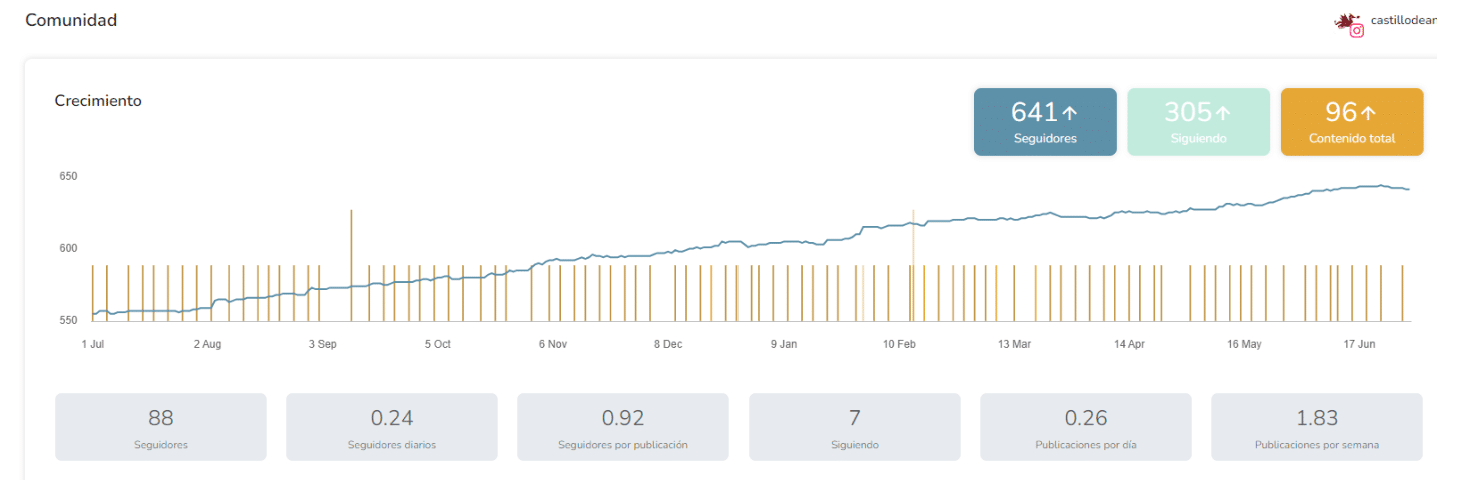Select the 0.24 Seguidores diarios card
Screen dimensions: 1470x480
(x=392, y=427)
